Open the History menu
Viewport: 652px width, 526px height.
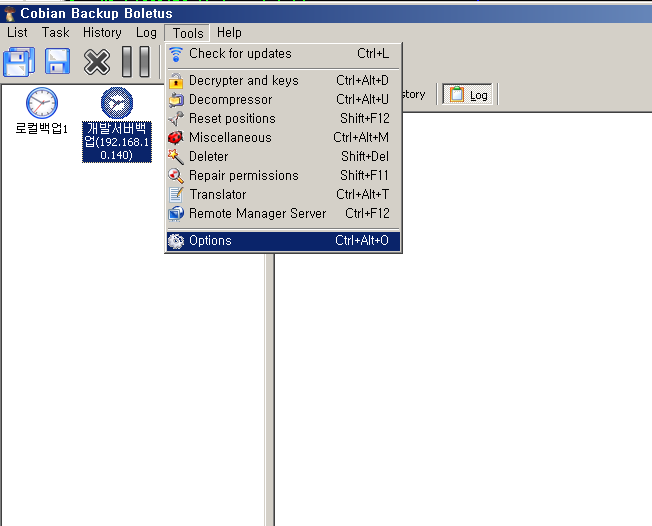102,32
